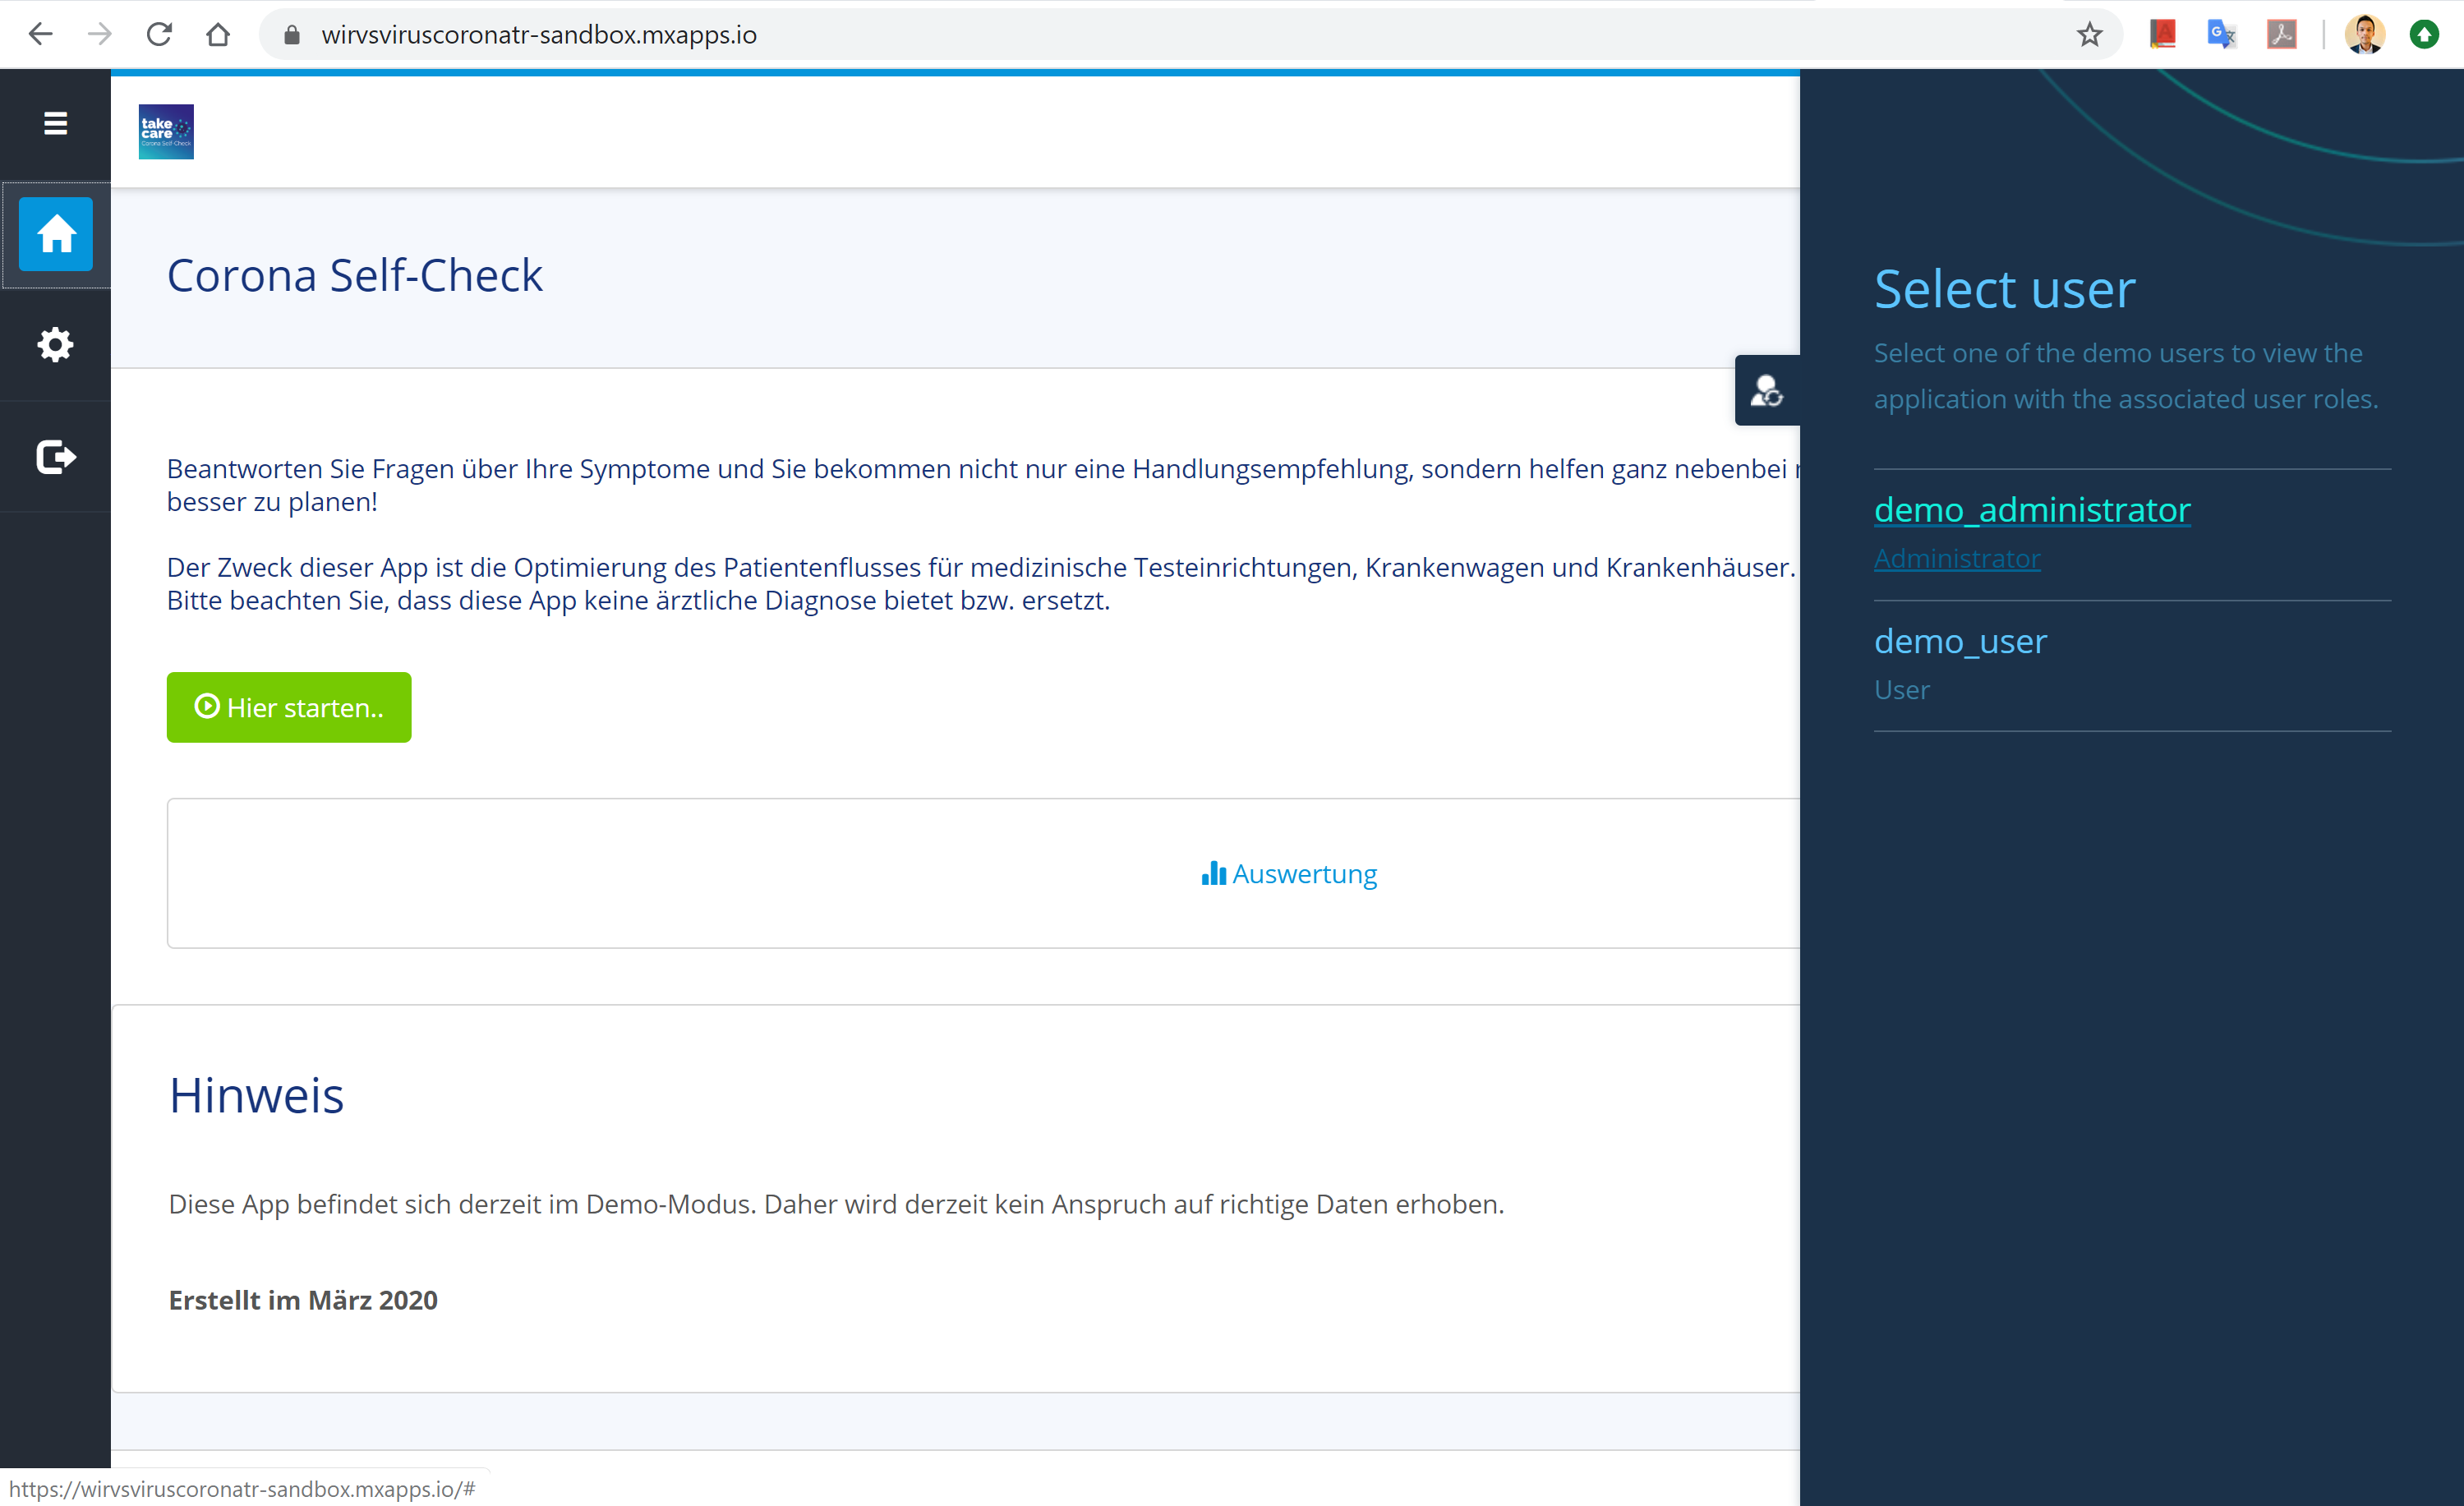The width and height of the screenshot is (2464, 1506).
Task: Open the hamburger menu in sidebar
Action: [55, 123]
